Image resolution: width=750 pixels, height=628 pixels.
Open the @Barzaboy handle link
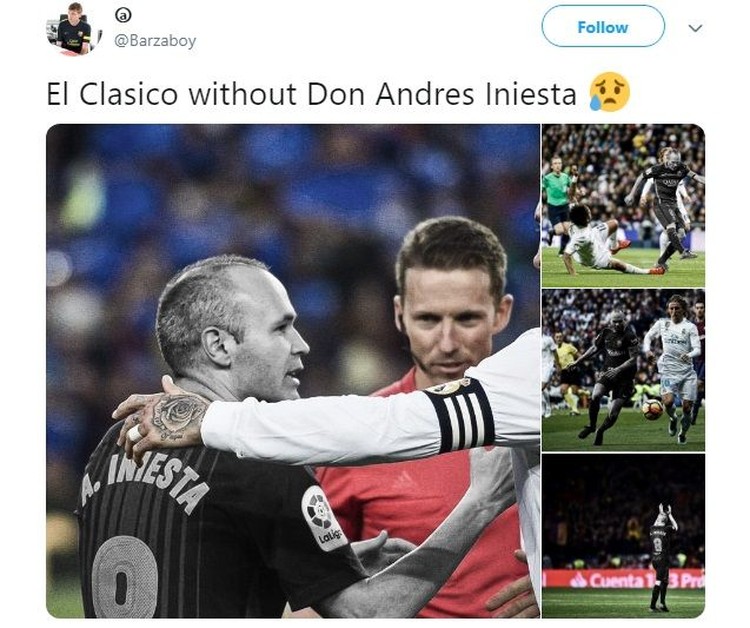click(155, 41)
